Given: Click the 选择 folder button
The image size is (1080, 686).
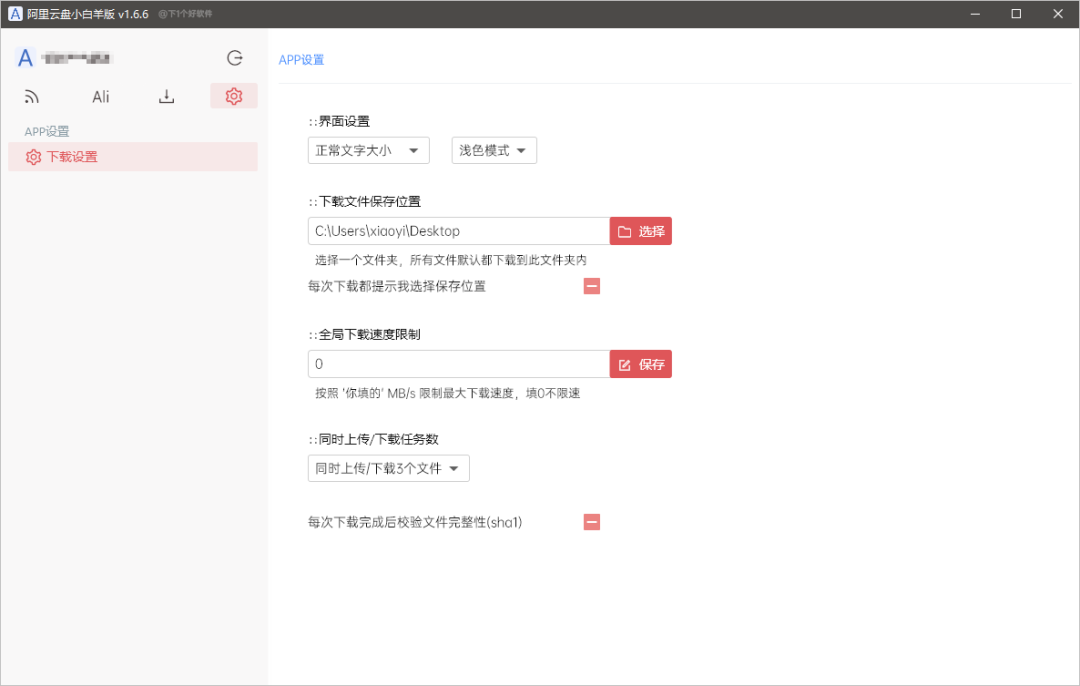Looking at the screenshot, I should [641, 231].
